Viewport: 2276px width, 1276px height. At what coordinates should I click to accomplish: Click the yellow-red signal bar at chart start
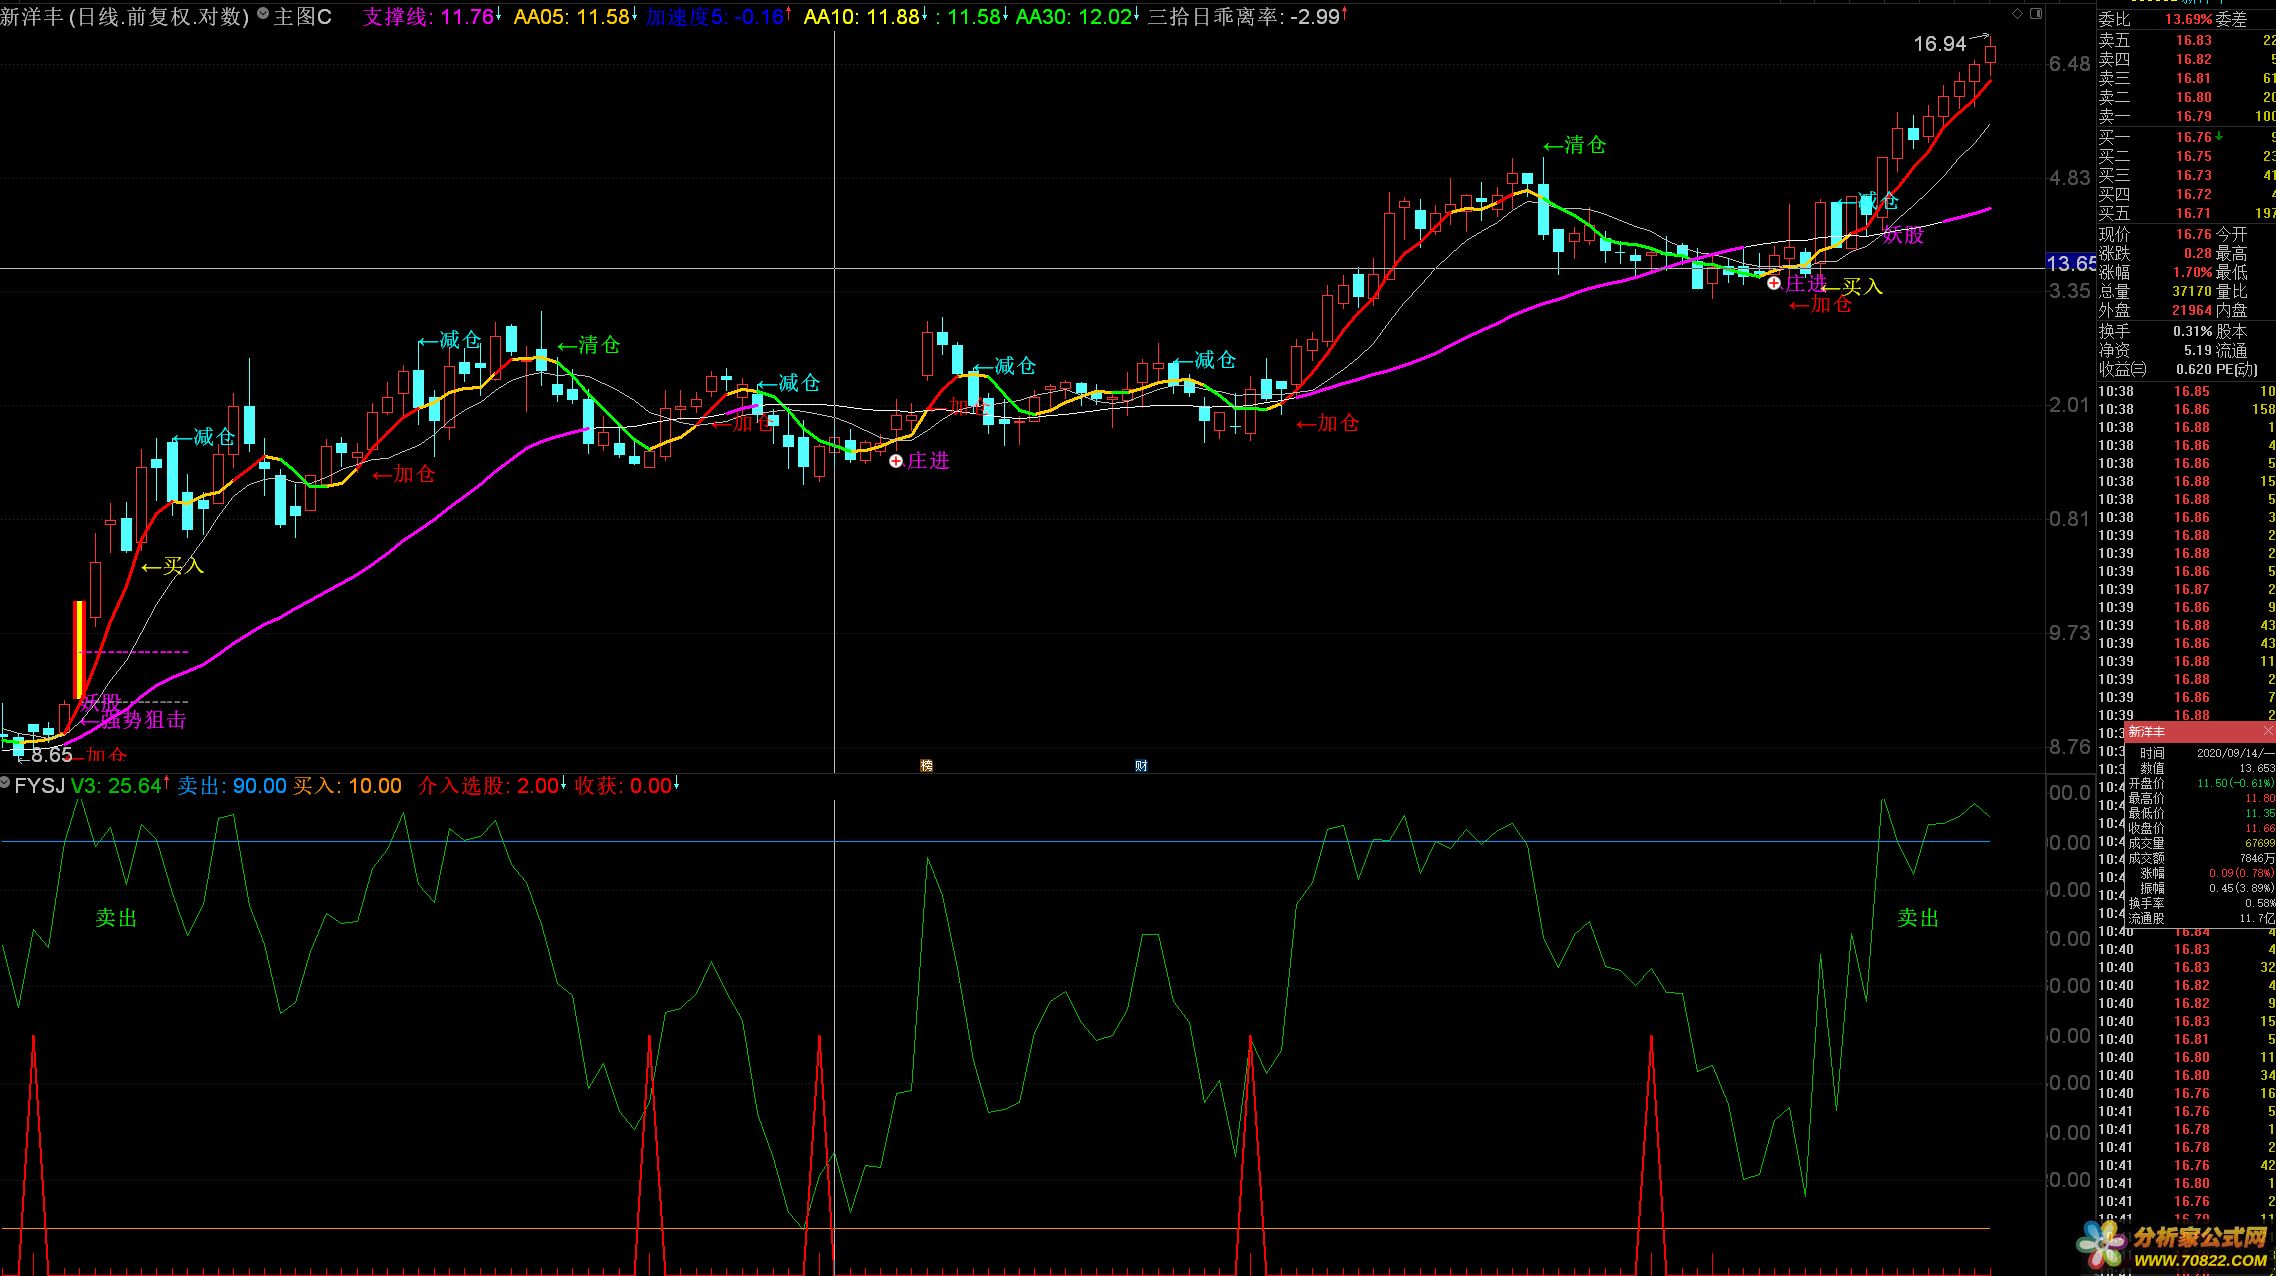click(79, 649)
